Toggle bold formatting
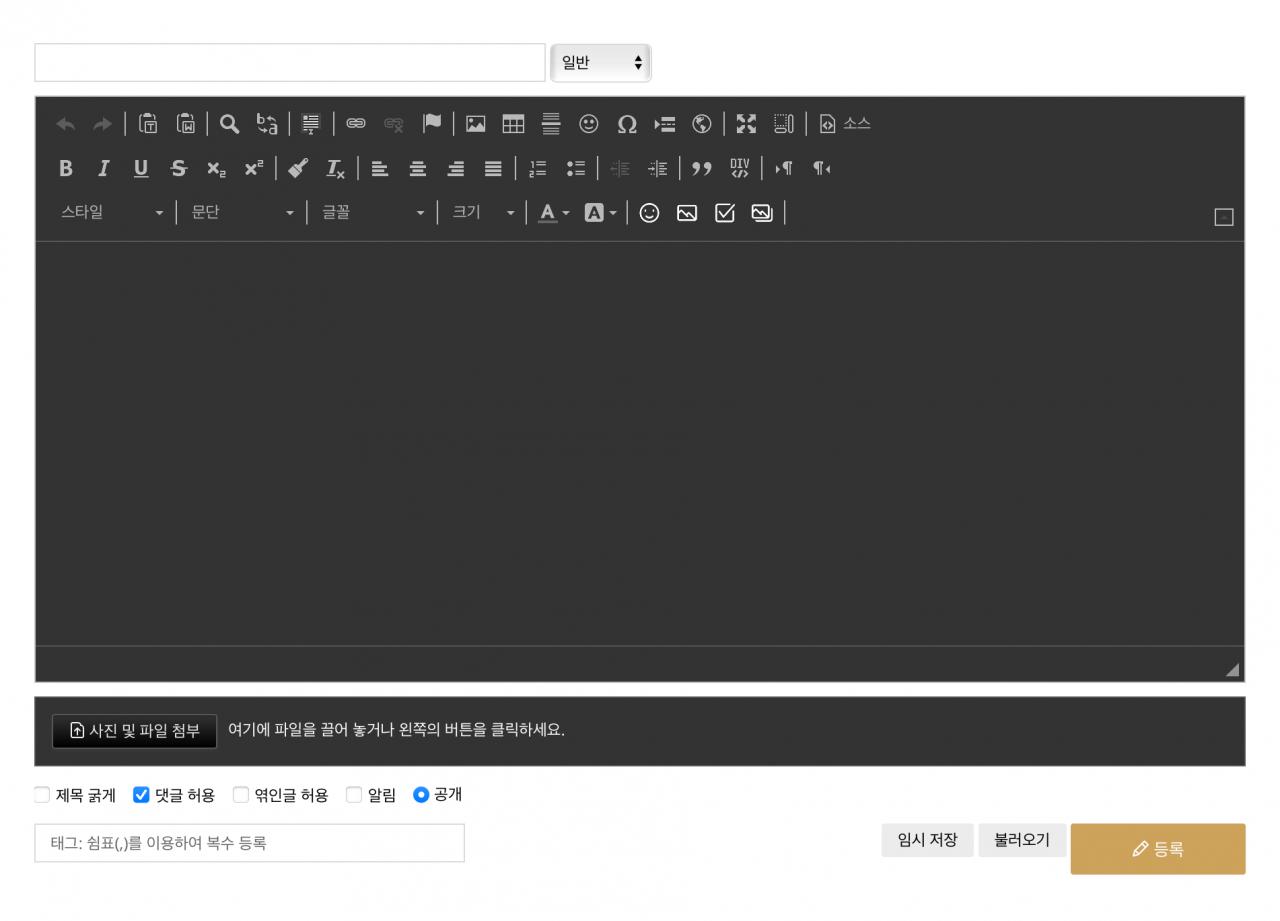 coord(66,168)
